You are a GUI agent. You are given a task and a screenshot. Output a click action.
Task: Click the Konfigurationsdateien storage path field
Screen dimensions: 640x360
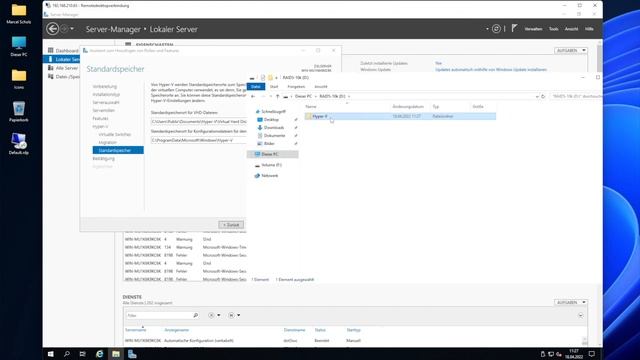coord(198,140)
